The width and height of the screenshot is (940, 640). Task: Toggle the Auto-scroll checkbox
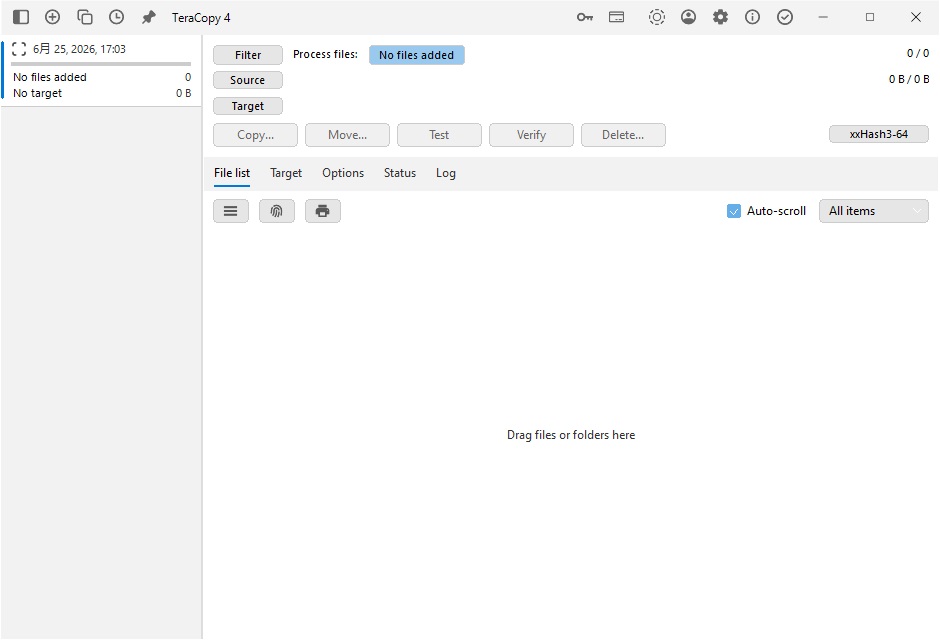[734, 211]
